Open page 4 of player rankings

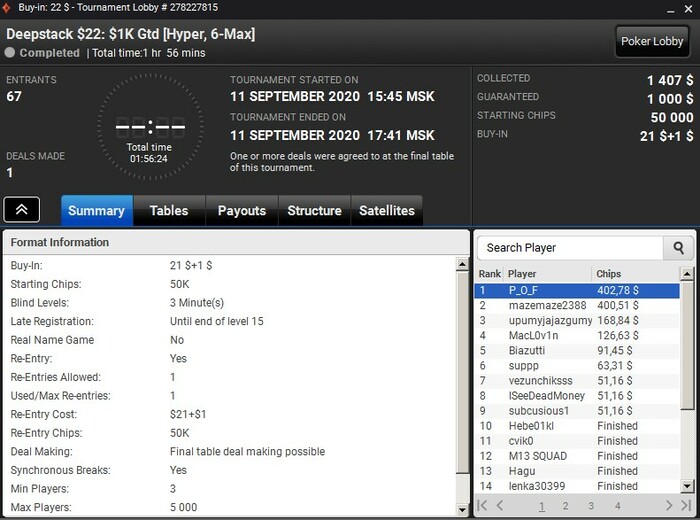coord(618,506)
